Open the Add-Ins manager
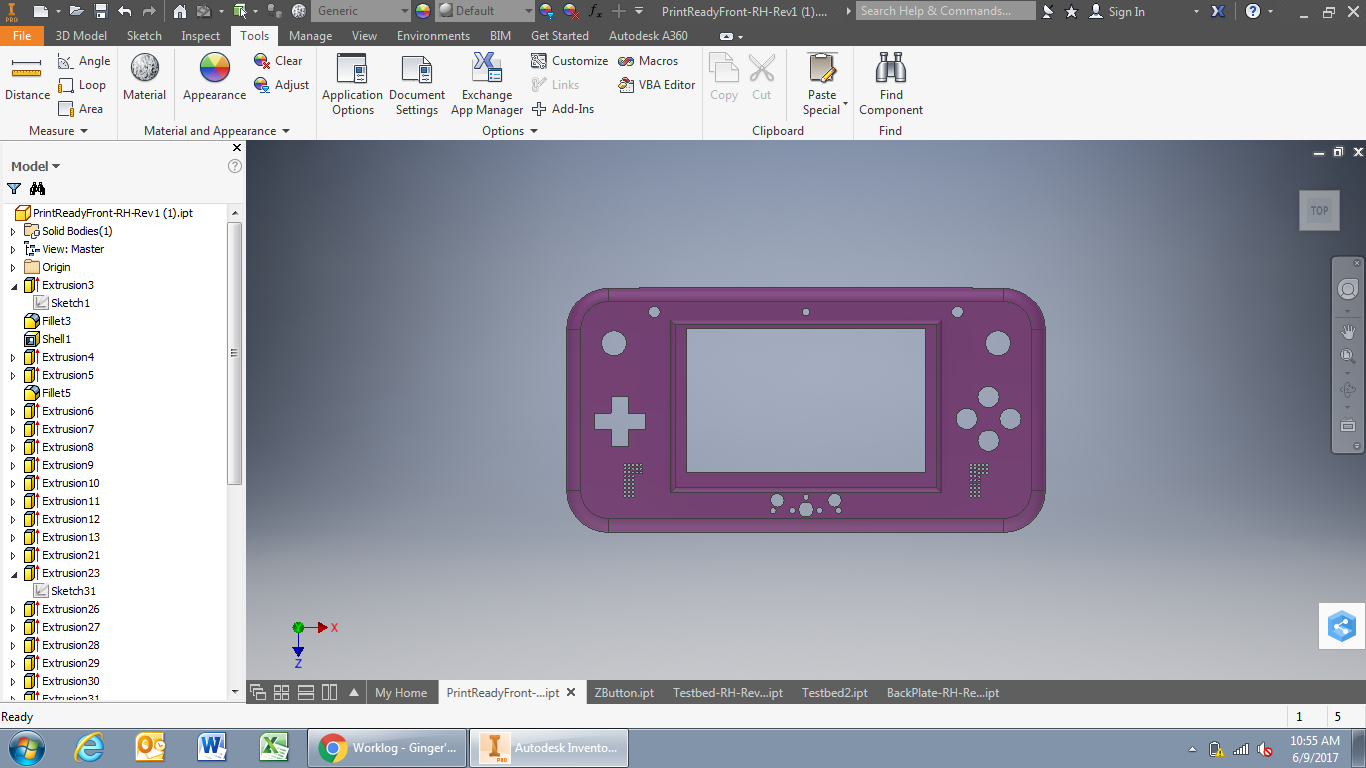Image resolution: width=1366 pixels, height=768 pixels. [562, 109]
